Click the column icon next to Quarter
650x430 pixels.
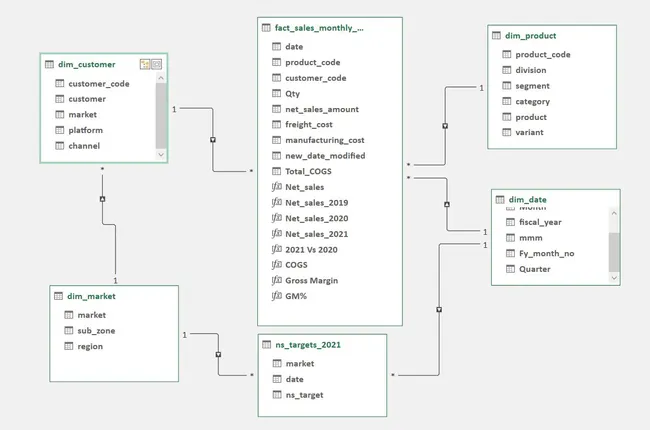[x=510, y=269]
